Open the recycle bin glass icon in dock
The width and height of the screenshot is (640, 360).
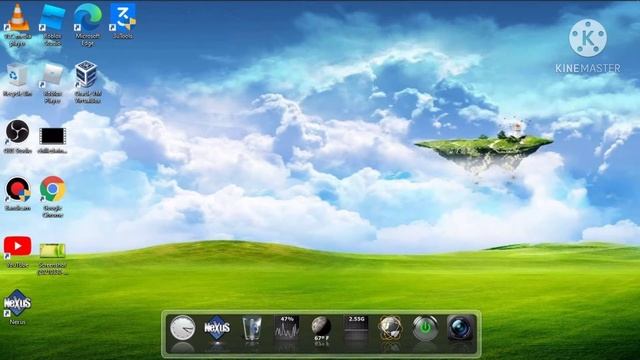[x=252, y=328]
